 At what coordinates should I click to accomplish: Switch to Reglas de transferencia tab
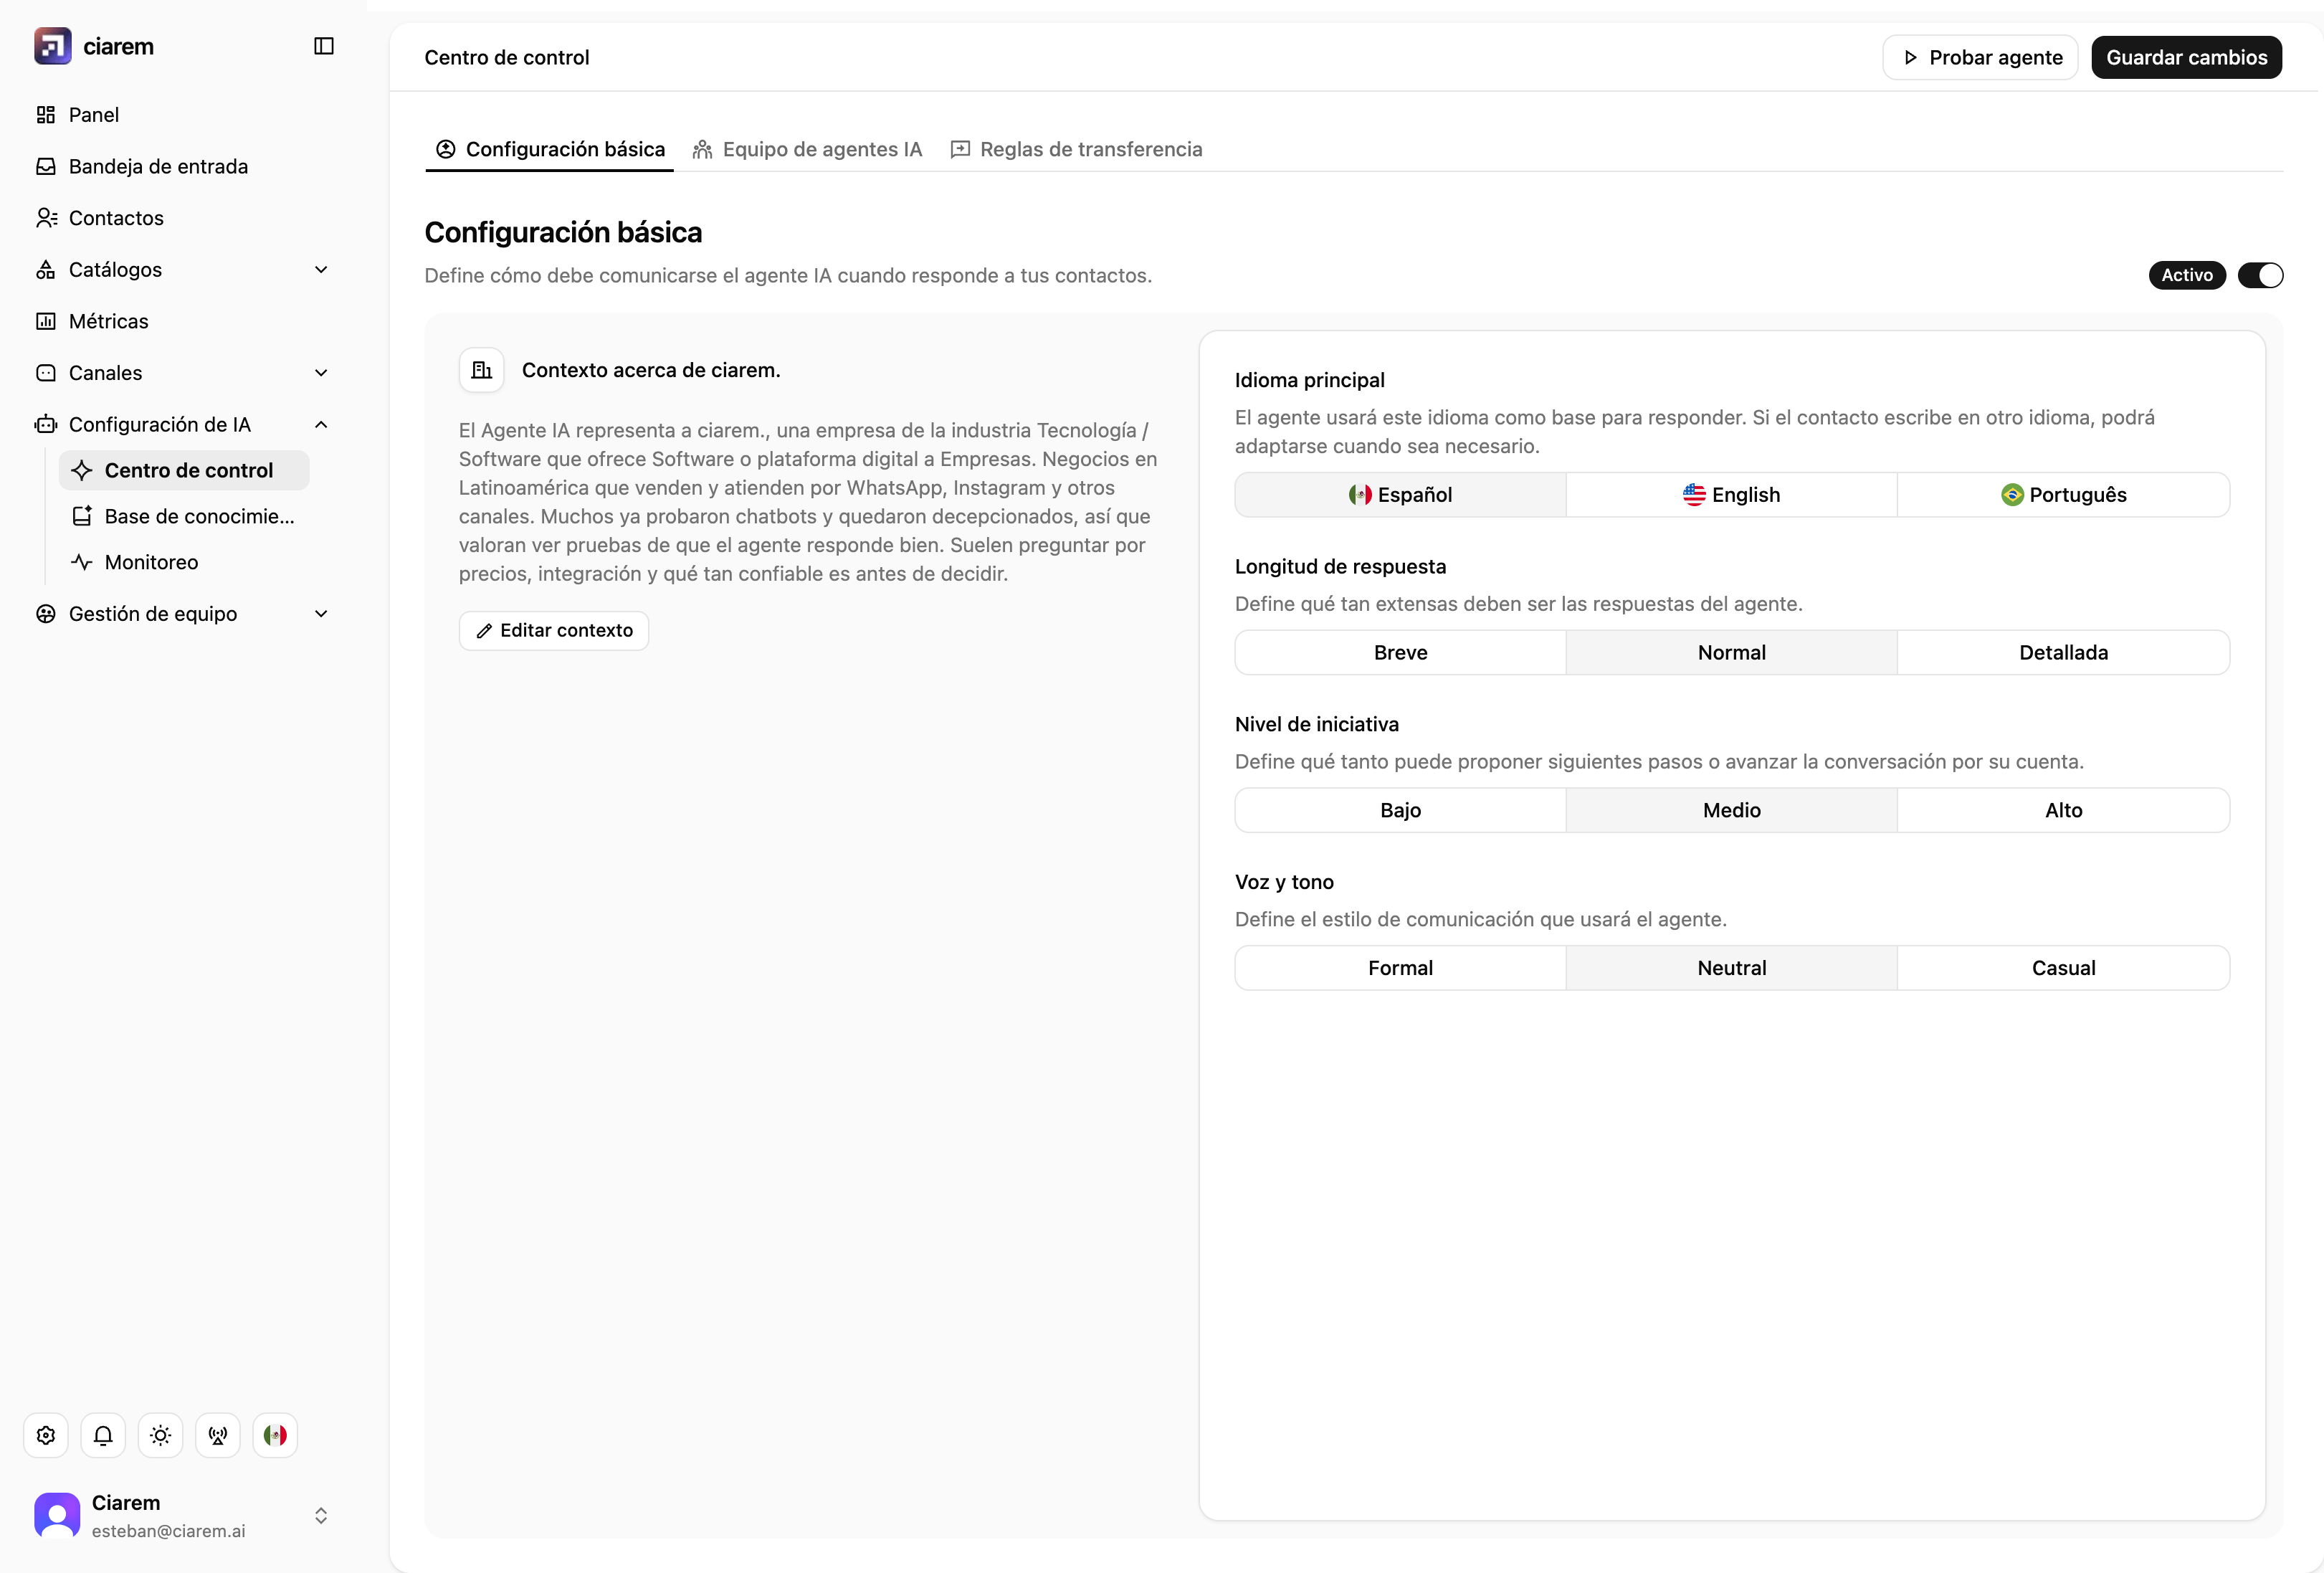pos(1076,149)
